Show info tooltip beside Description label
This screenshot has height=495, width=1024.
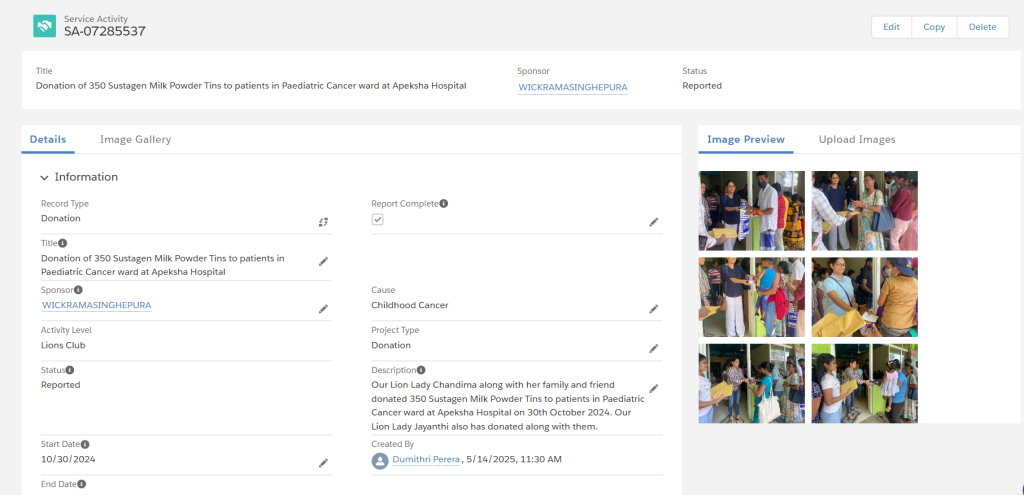[x=421, y=370]
